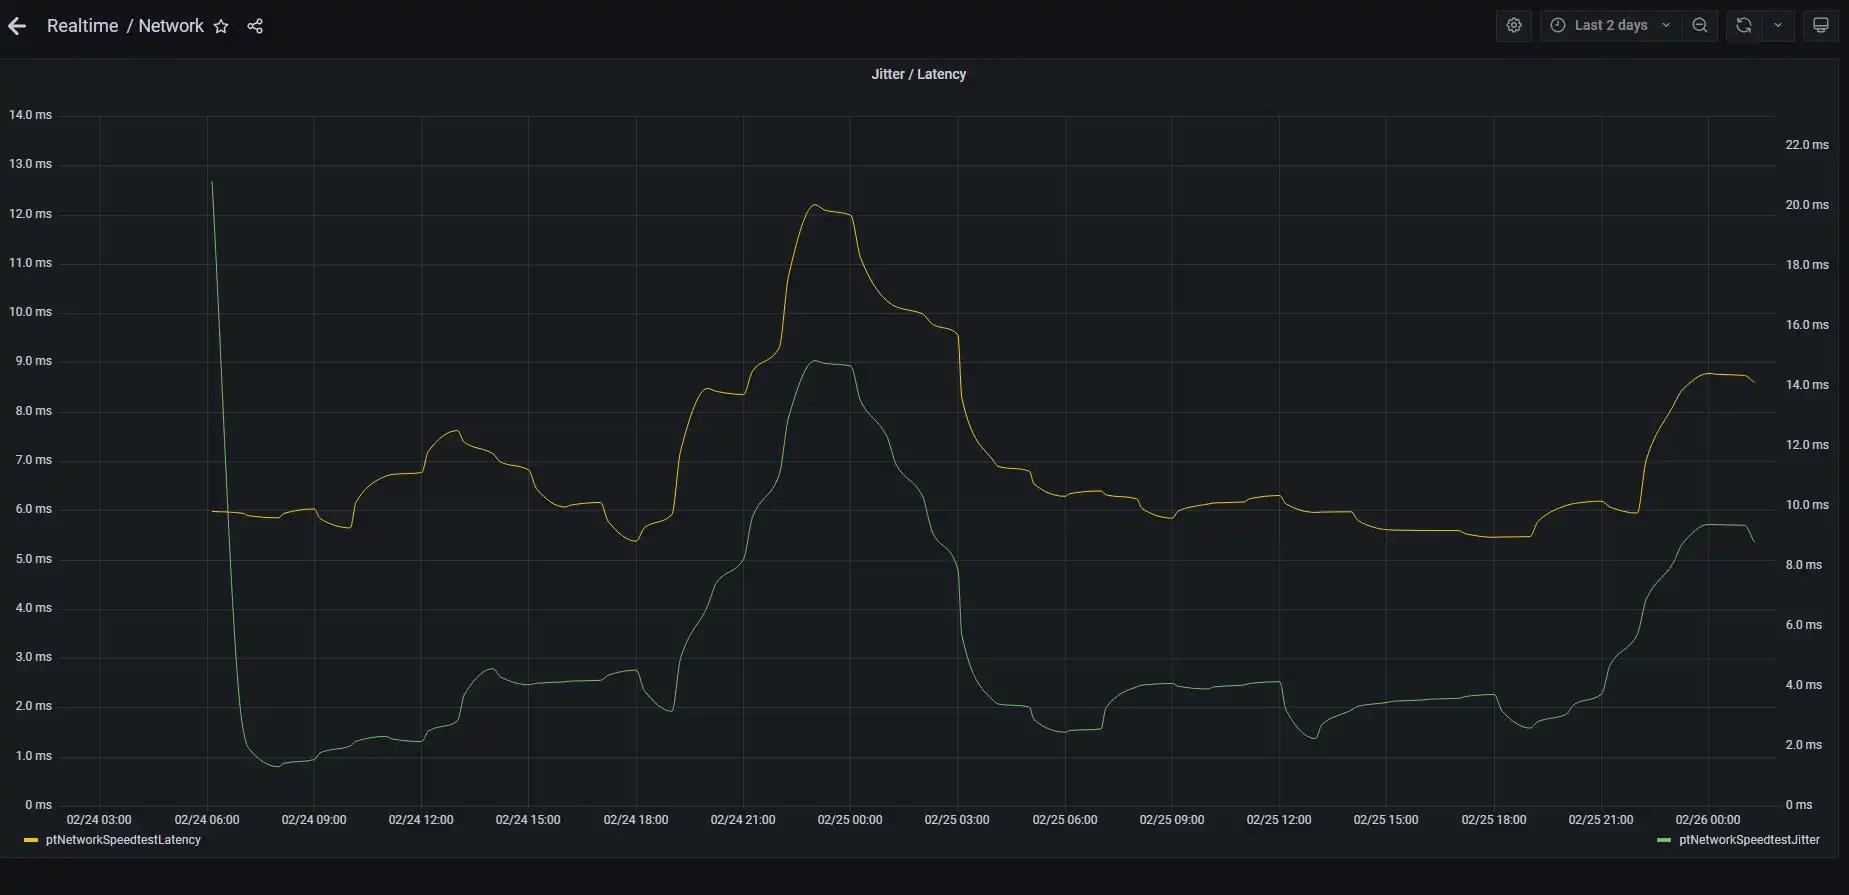Zoom out the time range
Image resolution: width=1849 pixels, height=895 pixels.
click(1700, 26)
